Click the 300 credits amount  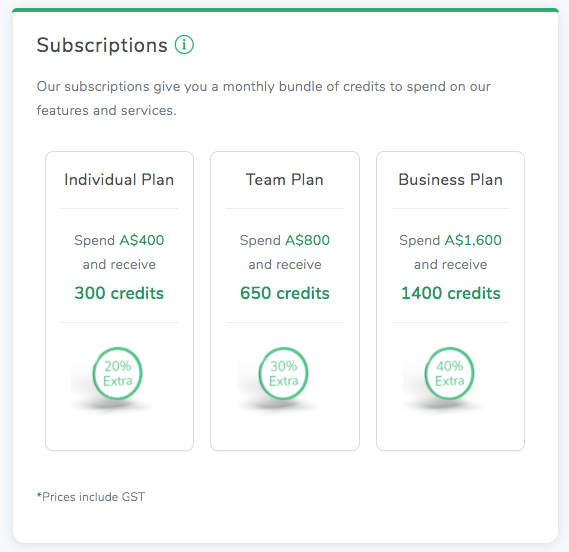pyautogui.click(x=119, y=293)
